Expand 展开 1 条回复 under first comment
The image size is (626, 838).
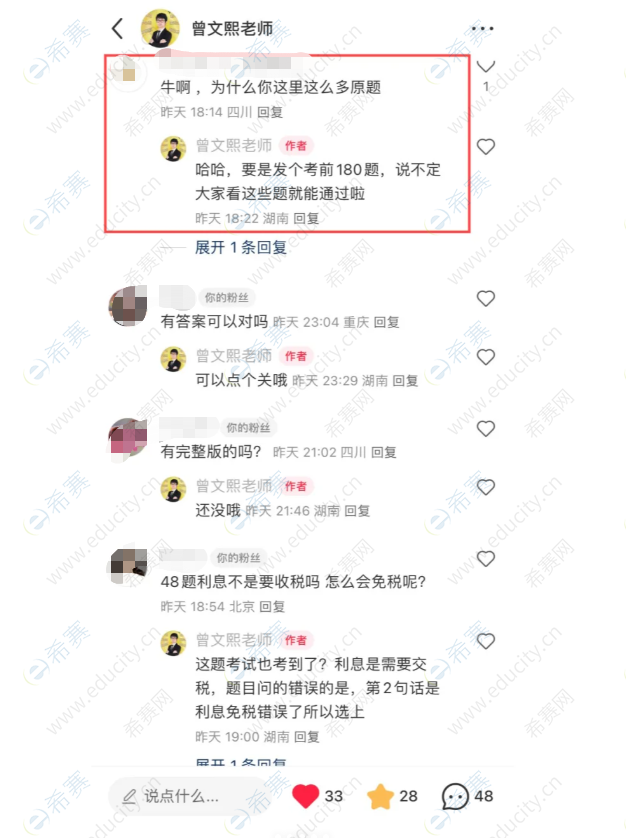tap(241, 247)
